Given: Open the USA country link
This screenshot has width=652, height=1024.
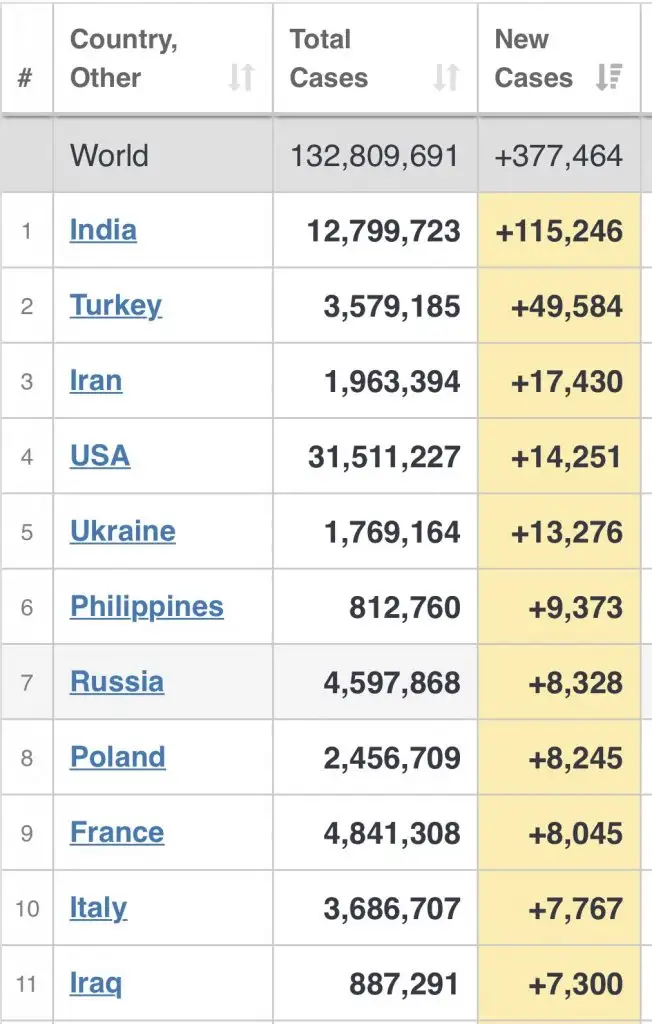Looking at the screenshot, I should (x=100, y=456).
